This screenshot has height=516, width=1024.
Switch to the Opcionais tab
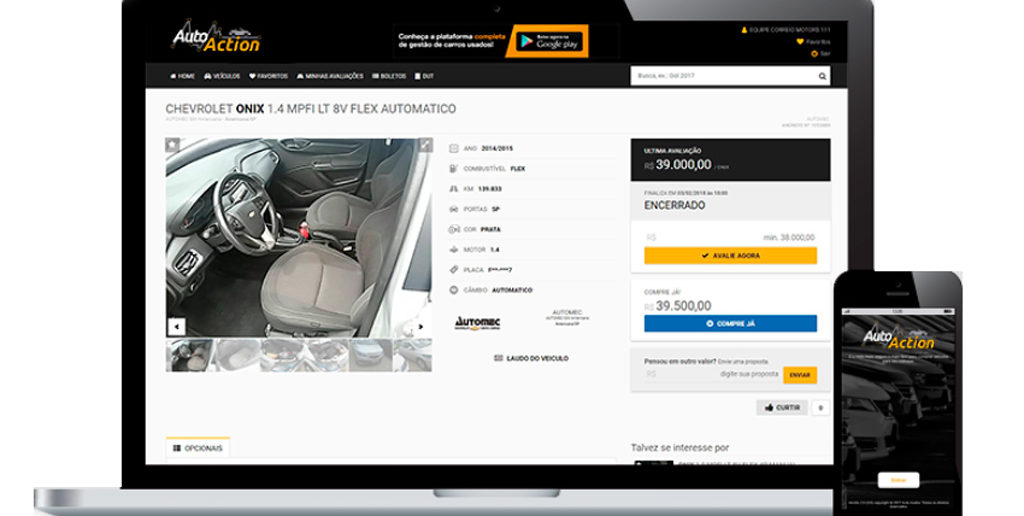click(198, 448)
